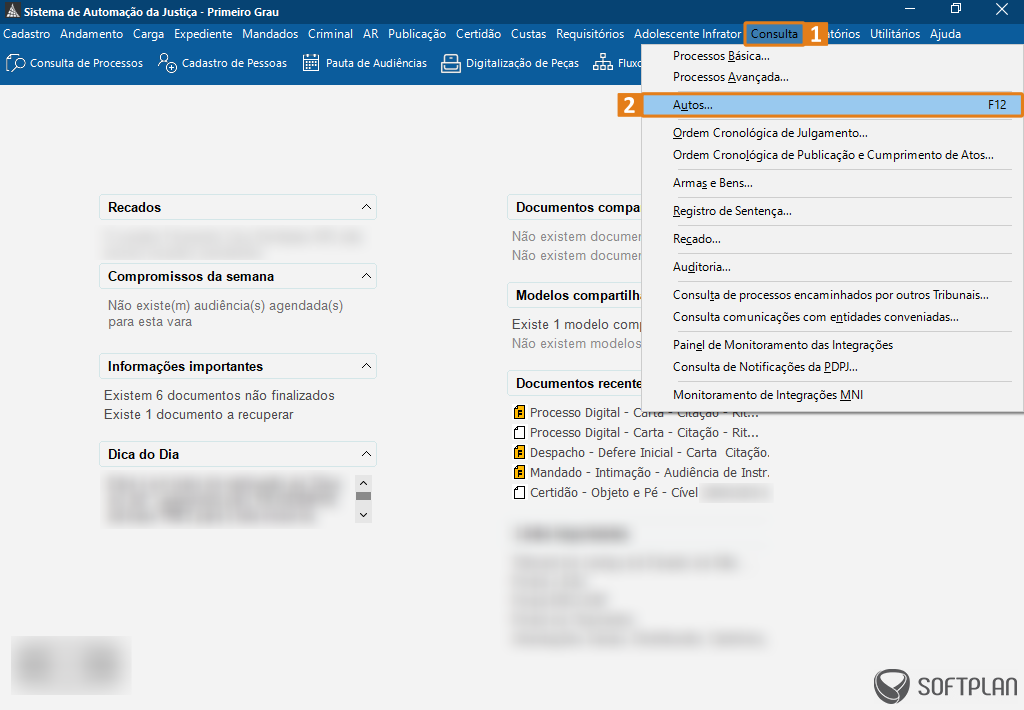Click Existe 1 documento a recuperar link
The width and height of the screenshot is (1024, 710).
pyautogui.click(x=199, y=415)
